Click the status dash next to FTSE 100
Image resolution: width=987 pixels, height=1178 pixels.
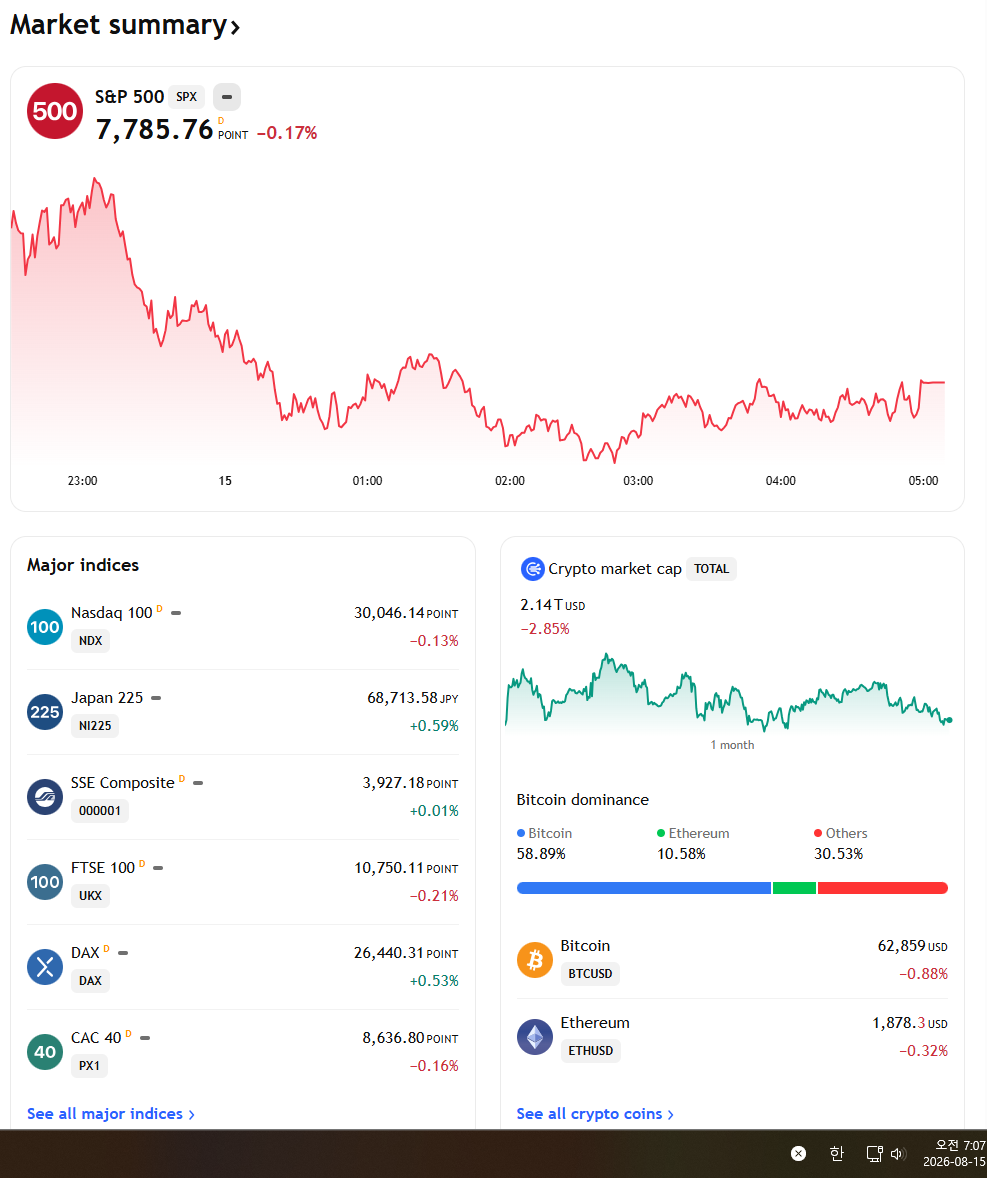pos(158,868)
